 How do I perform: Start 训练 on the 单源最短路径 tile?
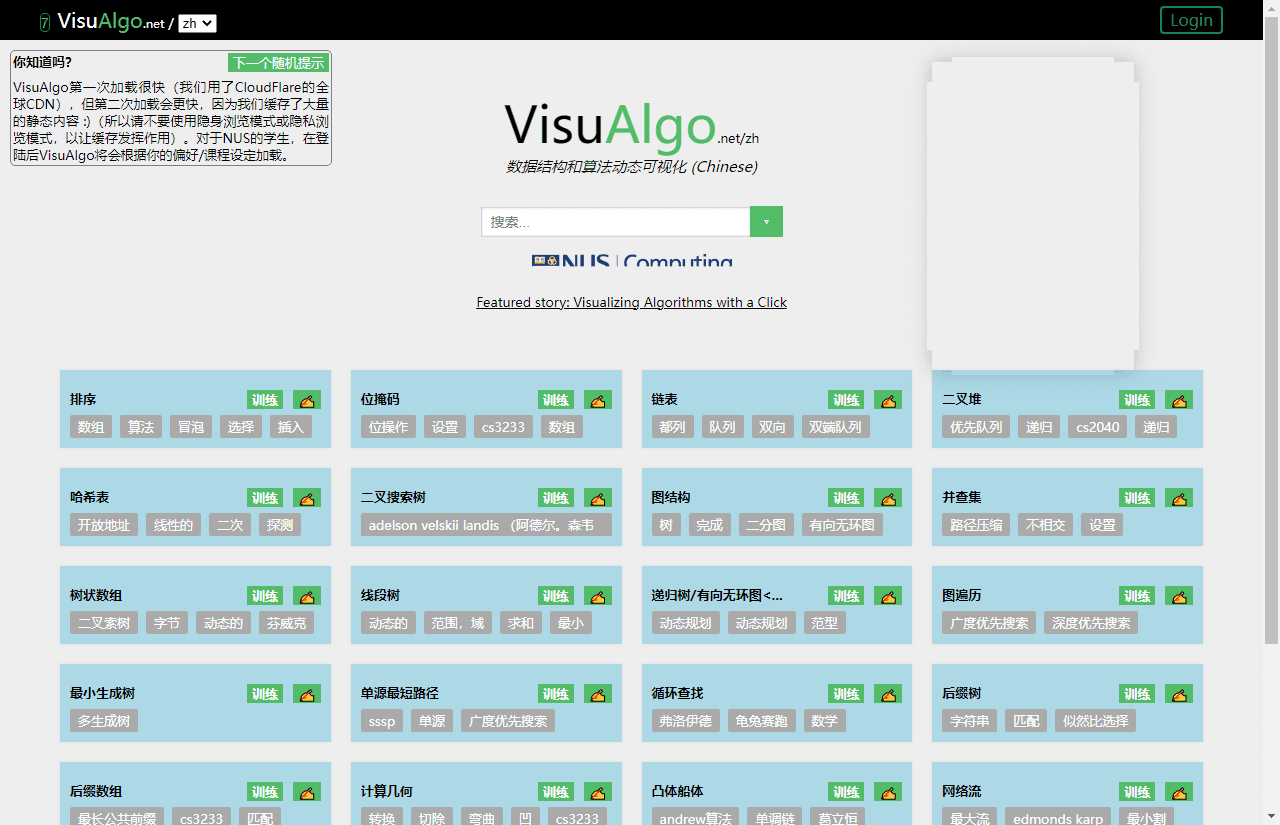(x=555, y=693)
